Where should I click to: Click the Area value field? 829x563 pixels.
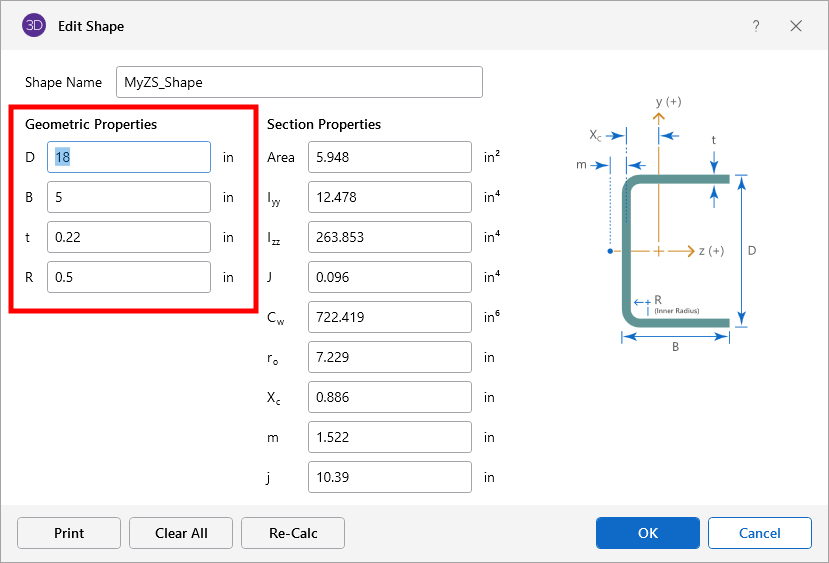[x=389, y=157]
